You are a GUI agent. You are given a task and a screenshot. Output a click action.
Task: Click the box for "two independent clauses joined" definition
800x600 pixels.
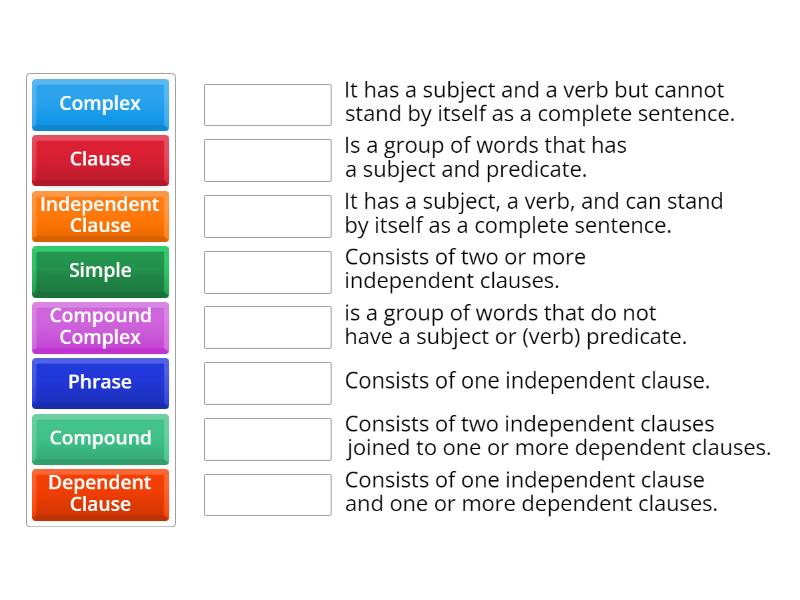coord(267,439)
